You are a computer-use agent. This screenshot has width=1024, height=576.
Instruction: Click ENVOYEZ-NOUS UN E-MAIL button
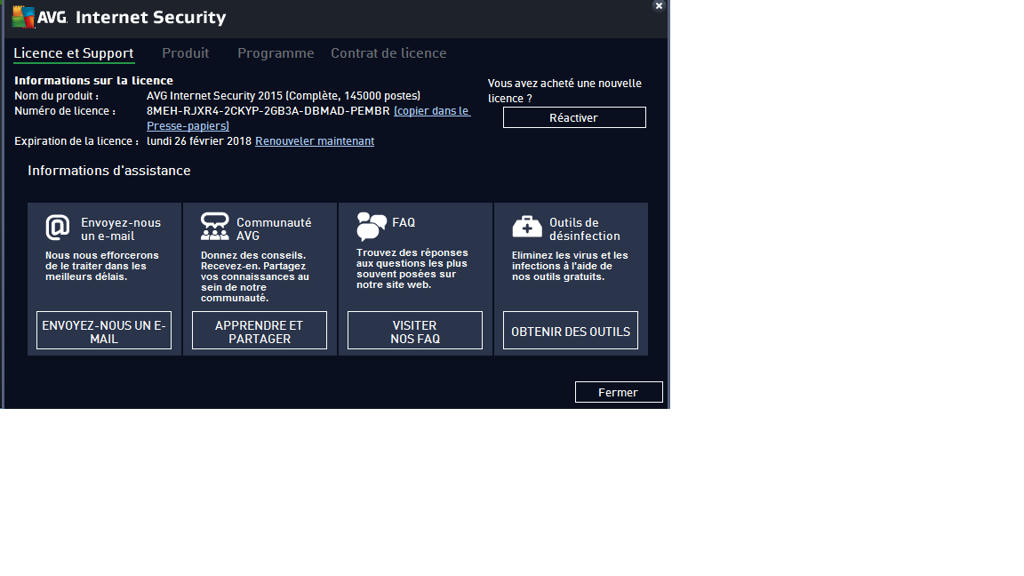pos(104,330)
